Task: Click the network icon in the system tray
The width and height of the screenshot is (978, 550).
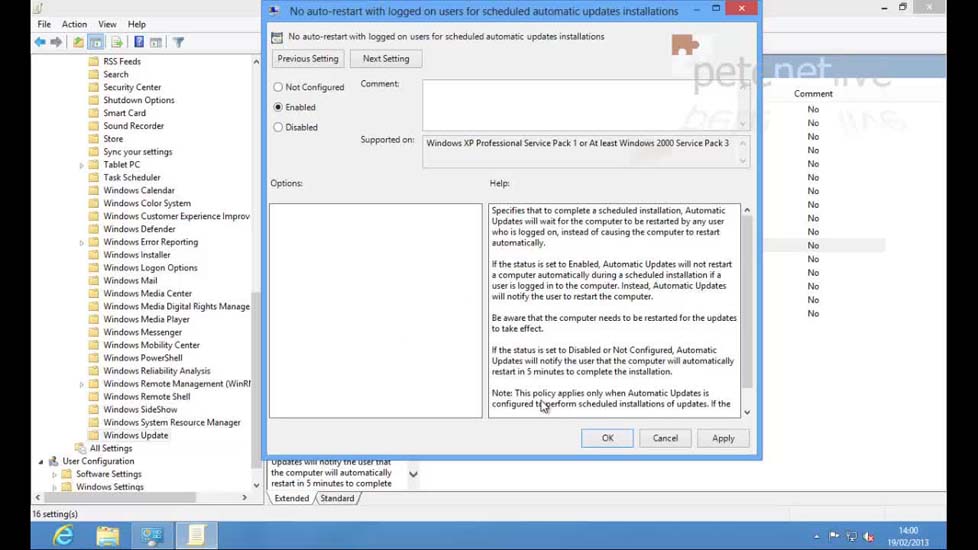Action: point(851,536)
